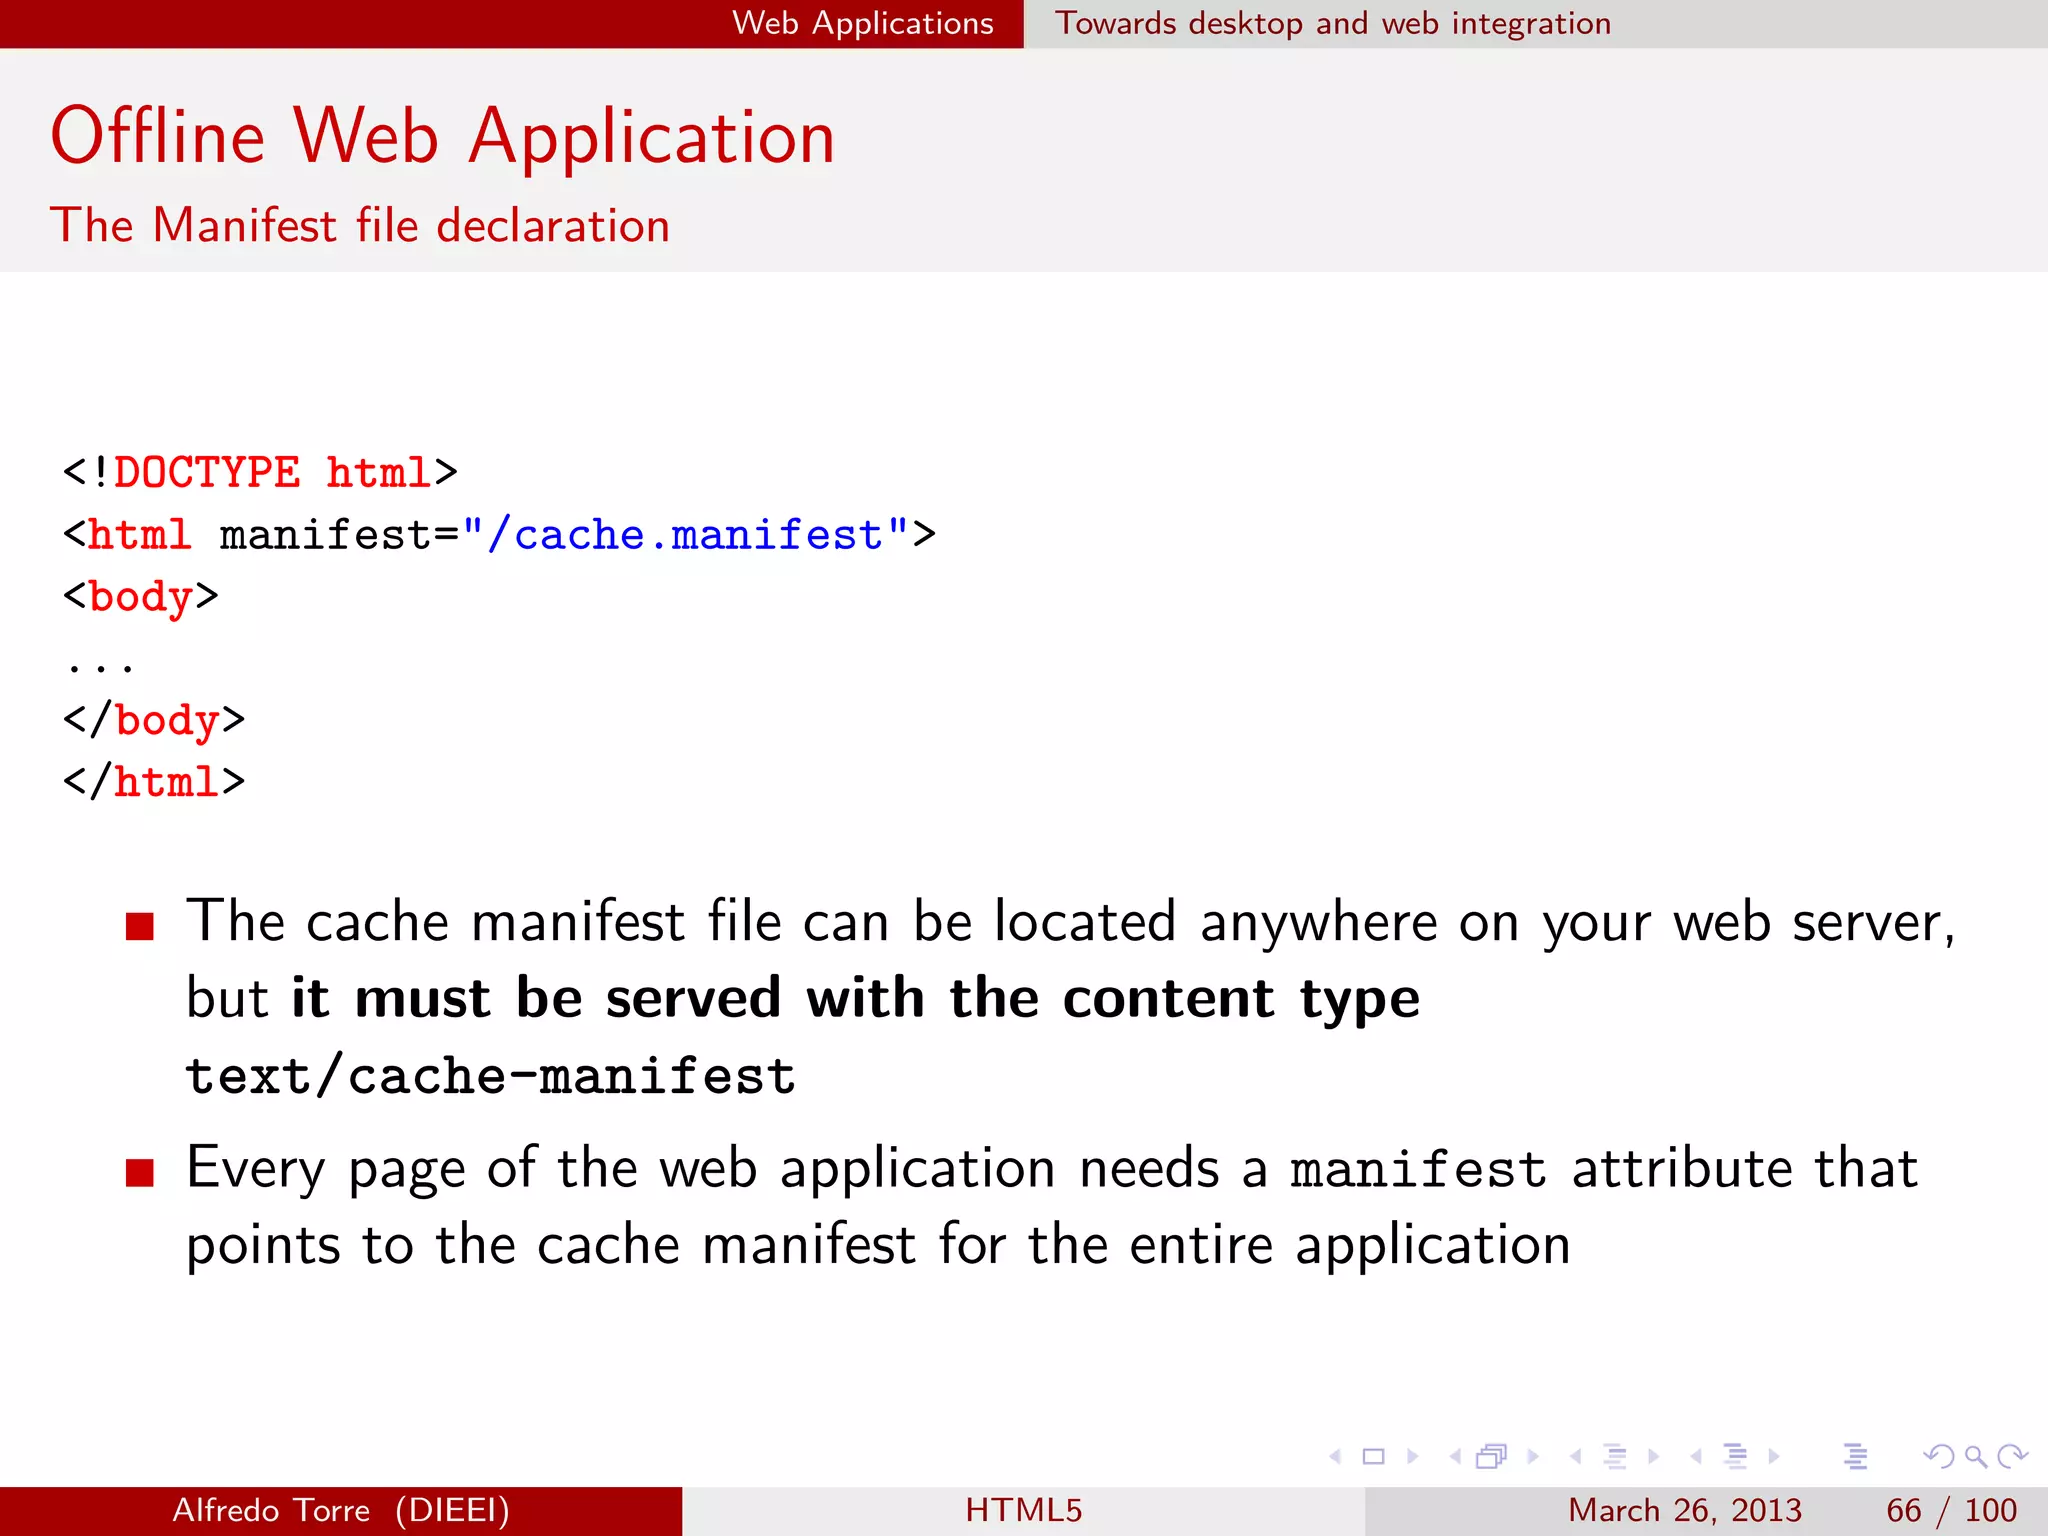Go to next frame arrow
Image resolution: width=2048 pixels, height=1536 pixels.
coord(1532,1457)
